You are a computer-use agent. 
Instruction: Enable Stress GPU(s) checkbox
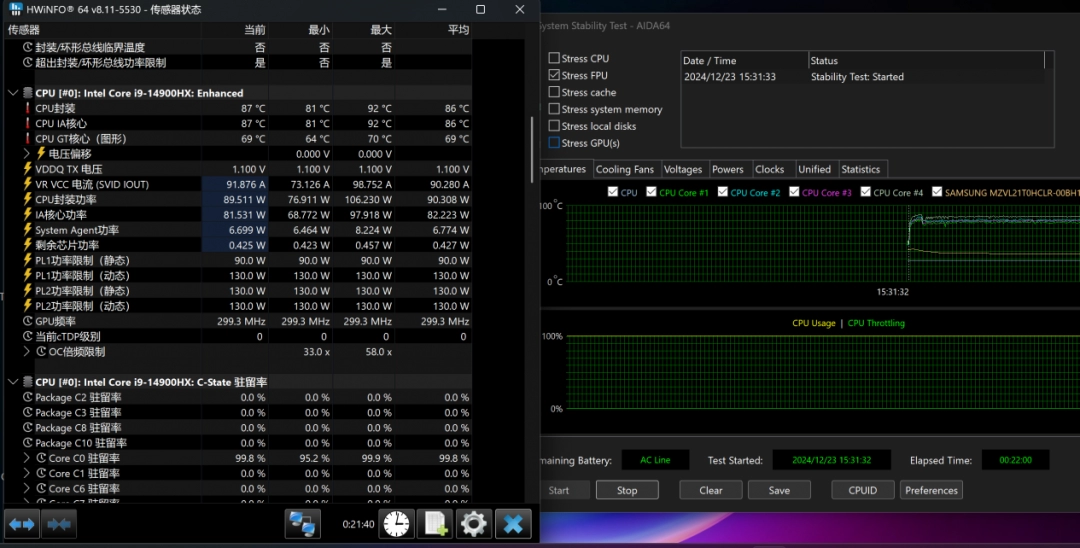pyautogui.click(x=554, y=143)
